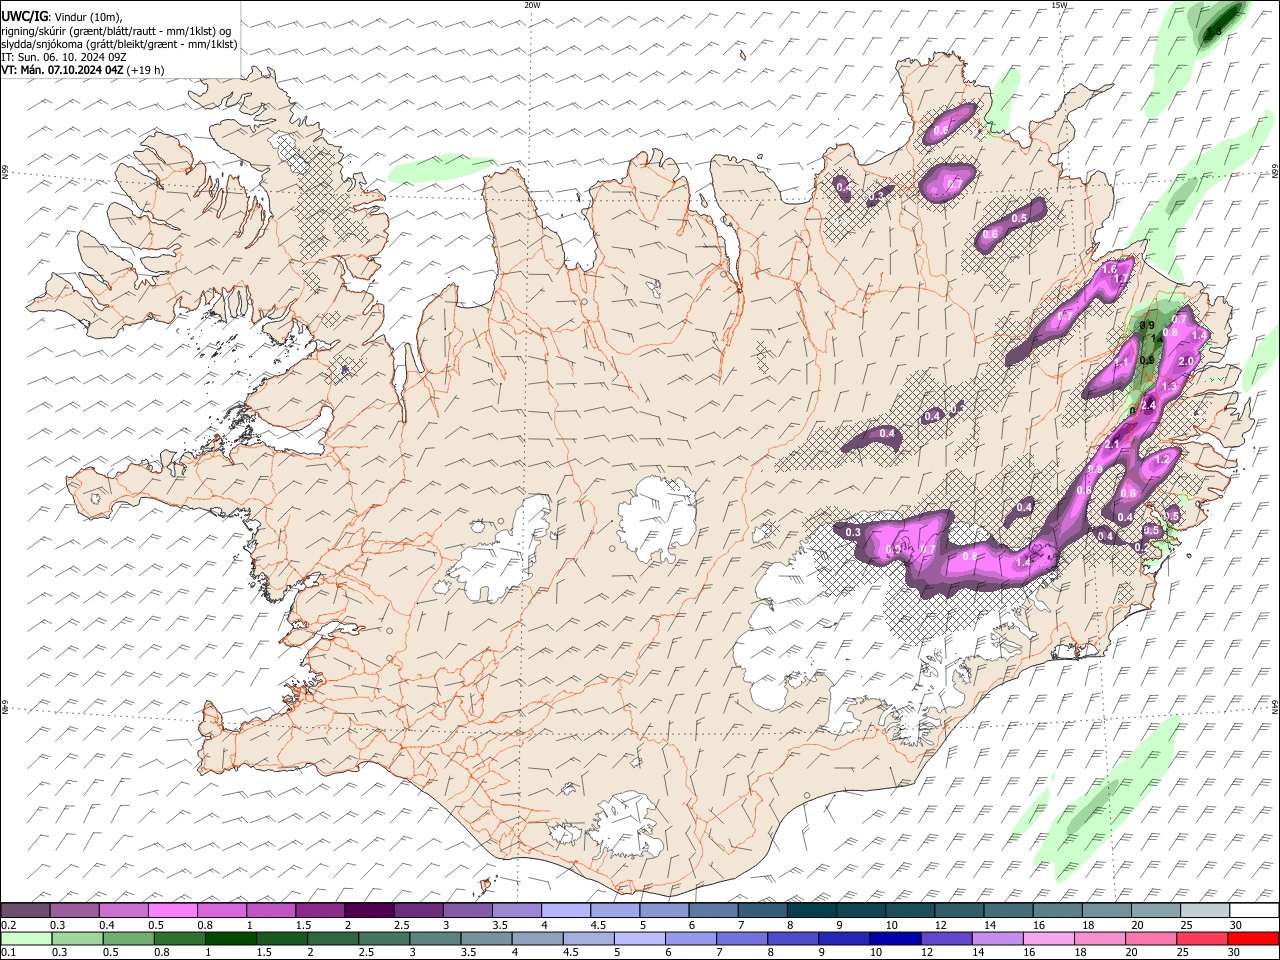This screenshot has height=960, width=1280.
Task: Click the 'IT: Sun. 06. 10. 2024 09Z' line
Action: coord(65,57)
